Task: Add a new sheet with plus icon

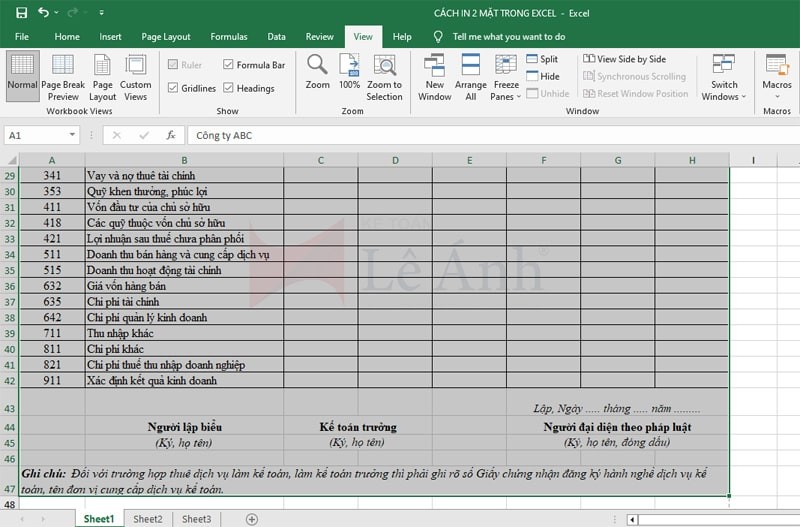Action: 252,519
